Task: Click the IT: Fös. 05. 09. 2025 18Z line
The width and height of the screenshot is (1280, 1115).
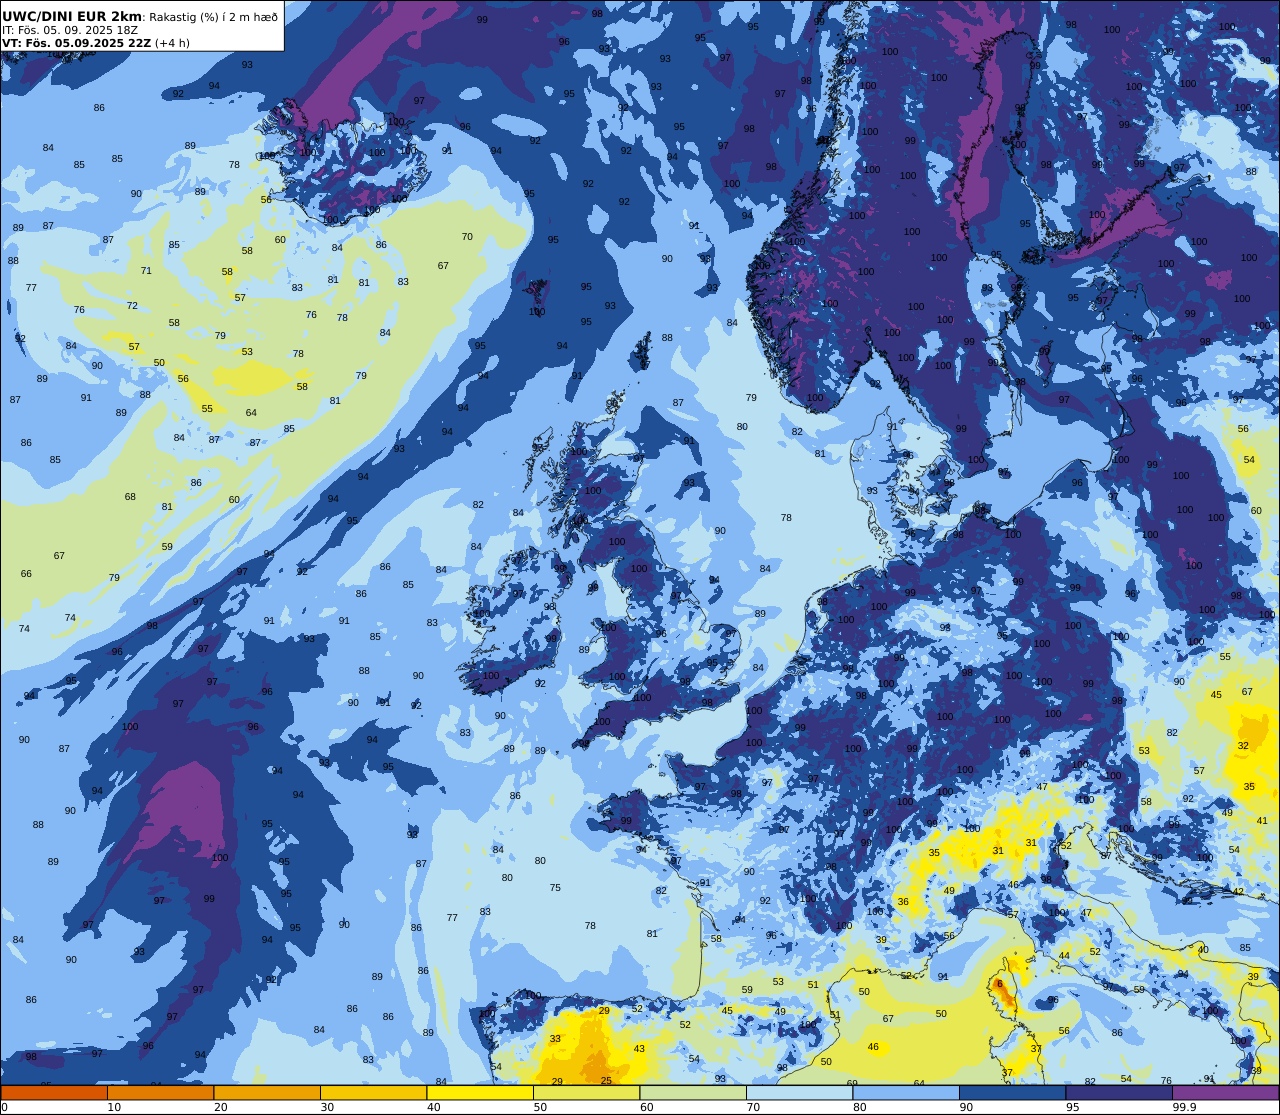Action: (70, 30)
